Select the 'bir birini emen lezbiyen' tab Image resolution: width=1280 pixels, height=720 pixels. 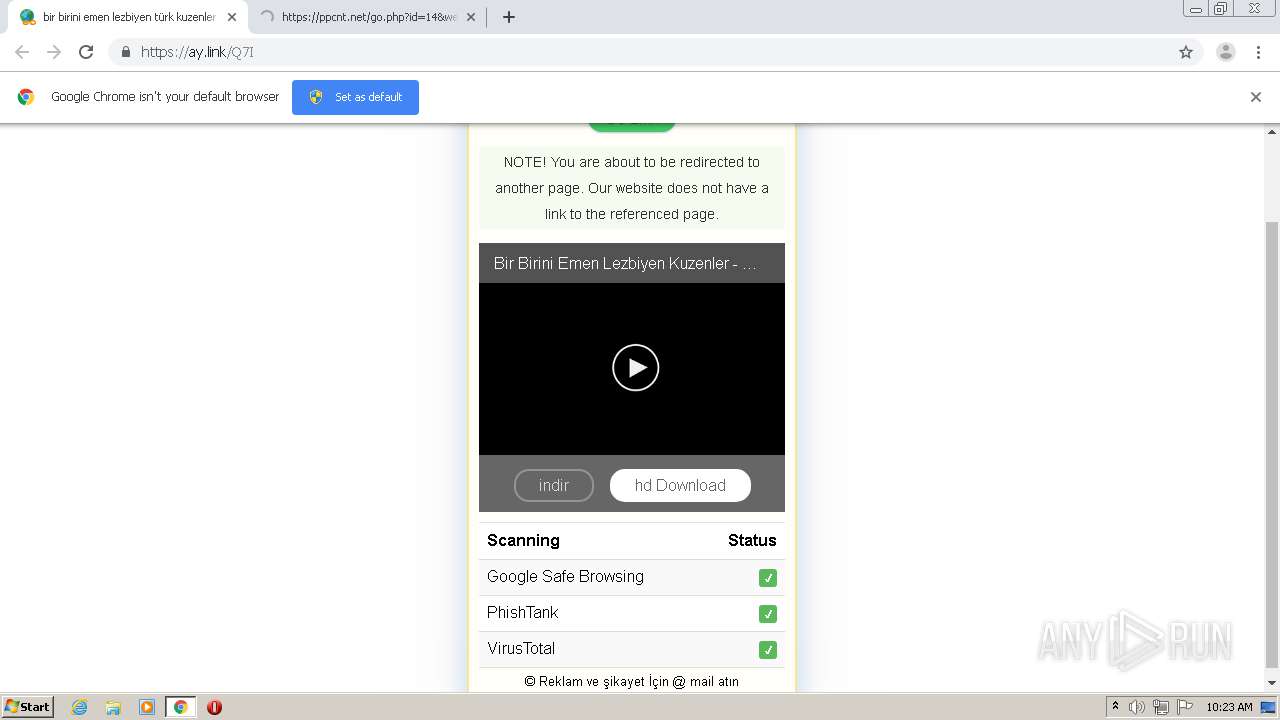pos(128,17)
